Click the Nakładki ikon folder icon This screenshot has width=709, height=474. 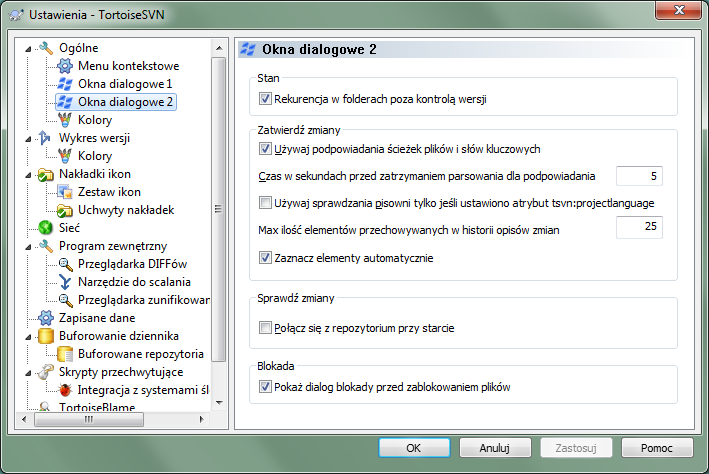[x=46, y=174]
